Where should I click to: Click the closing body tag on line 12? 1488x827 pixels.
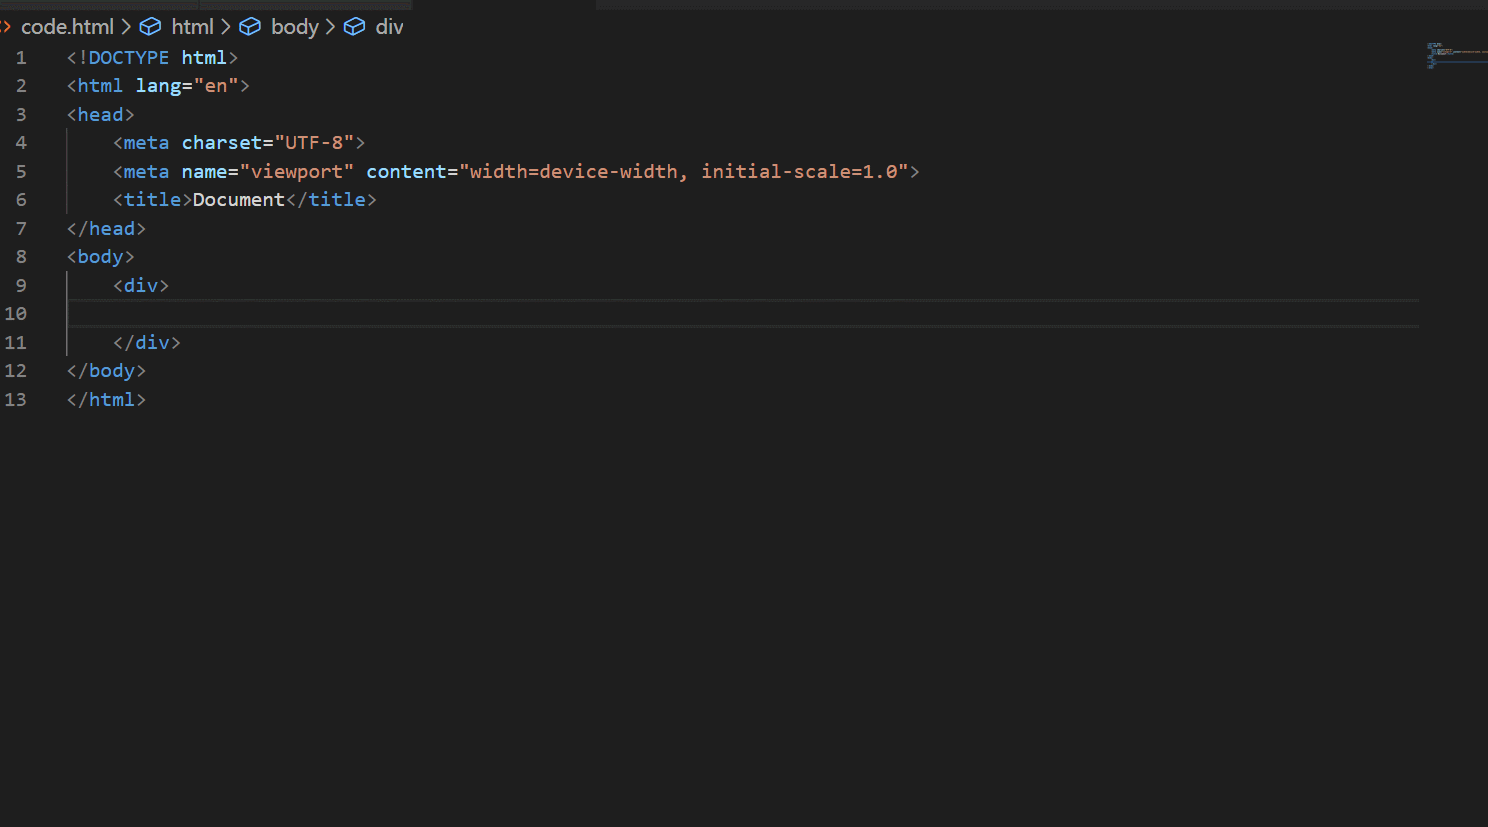click(105, 370)
